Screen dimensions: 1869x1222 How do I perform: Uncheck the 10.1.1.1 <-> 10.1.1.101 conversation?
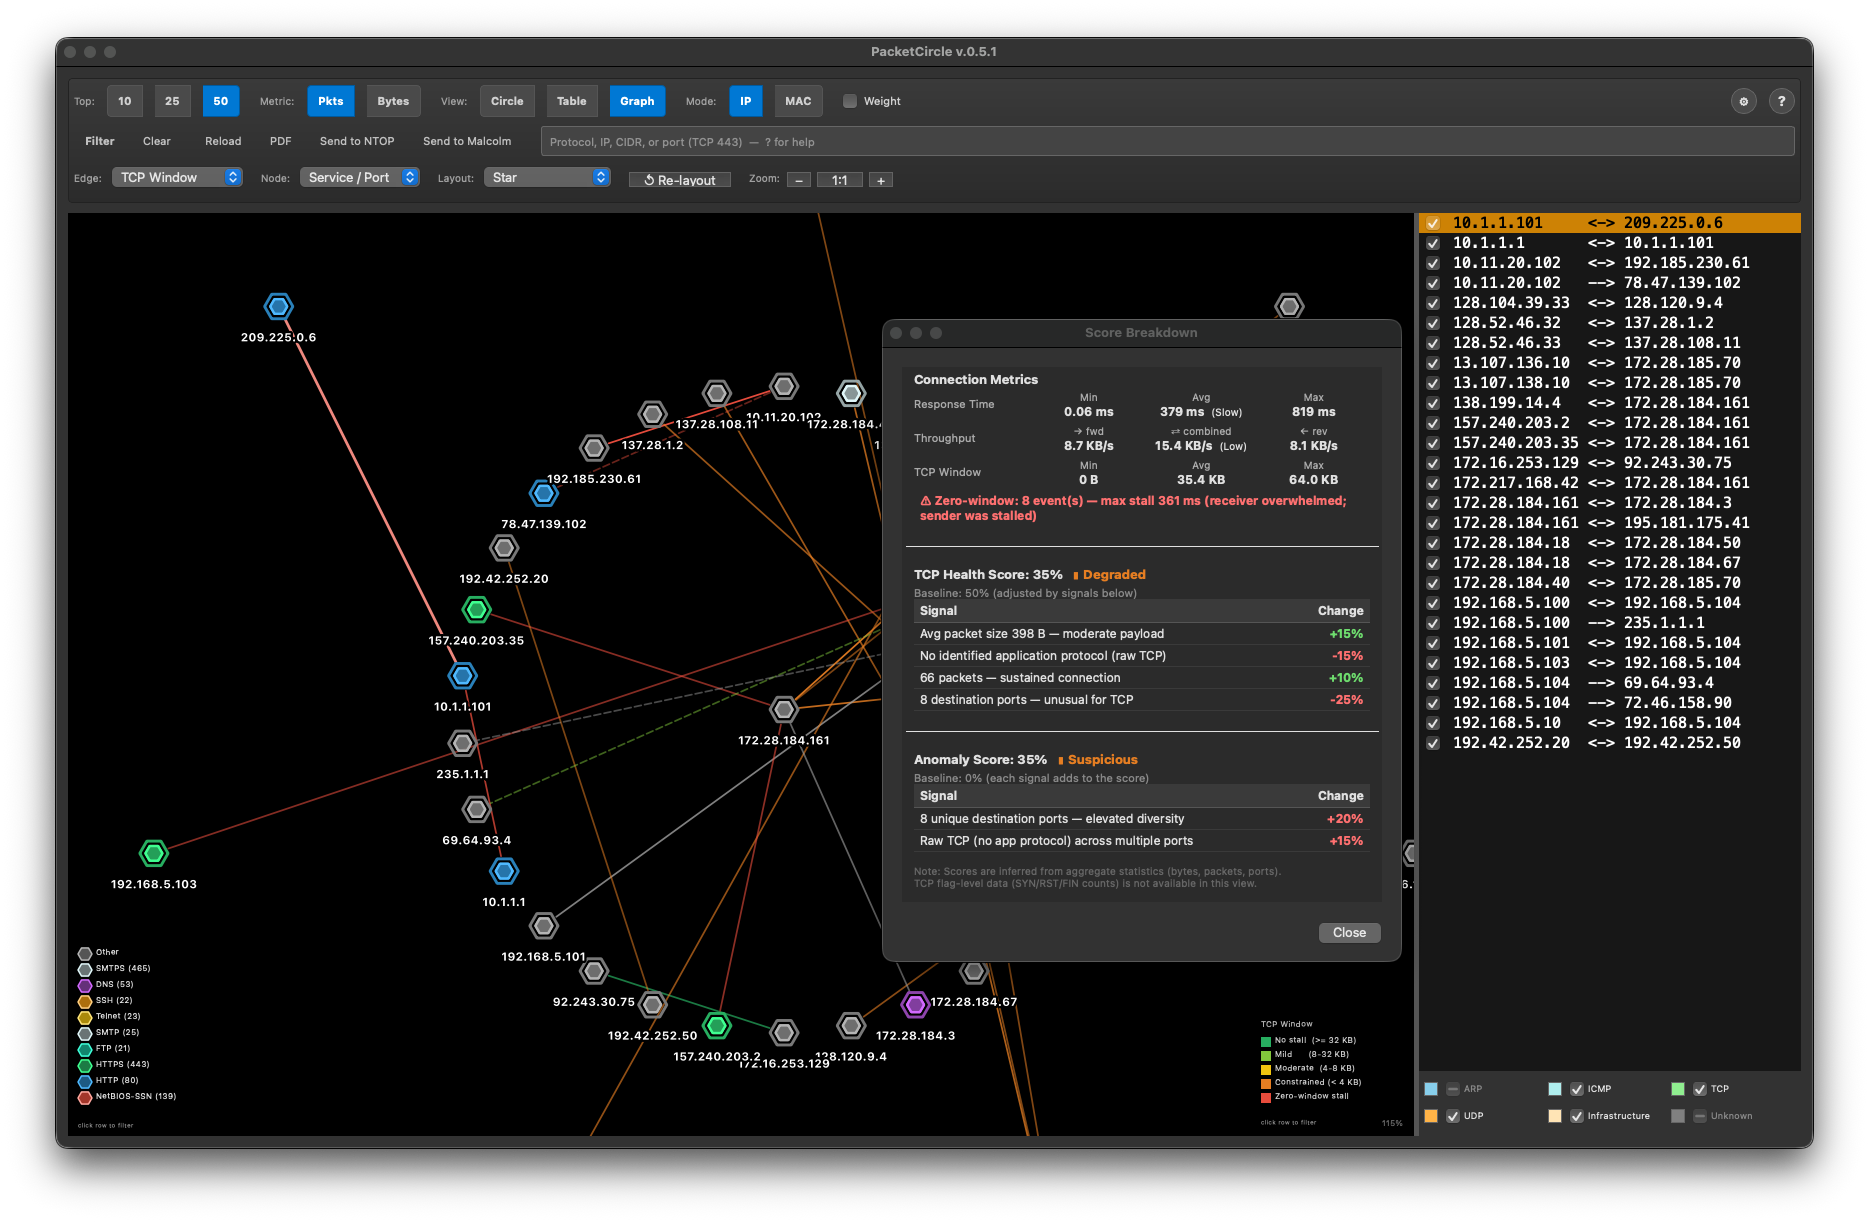tap(1433, 243)
